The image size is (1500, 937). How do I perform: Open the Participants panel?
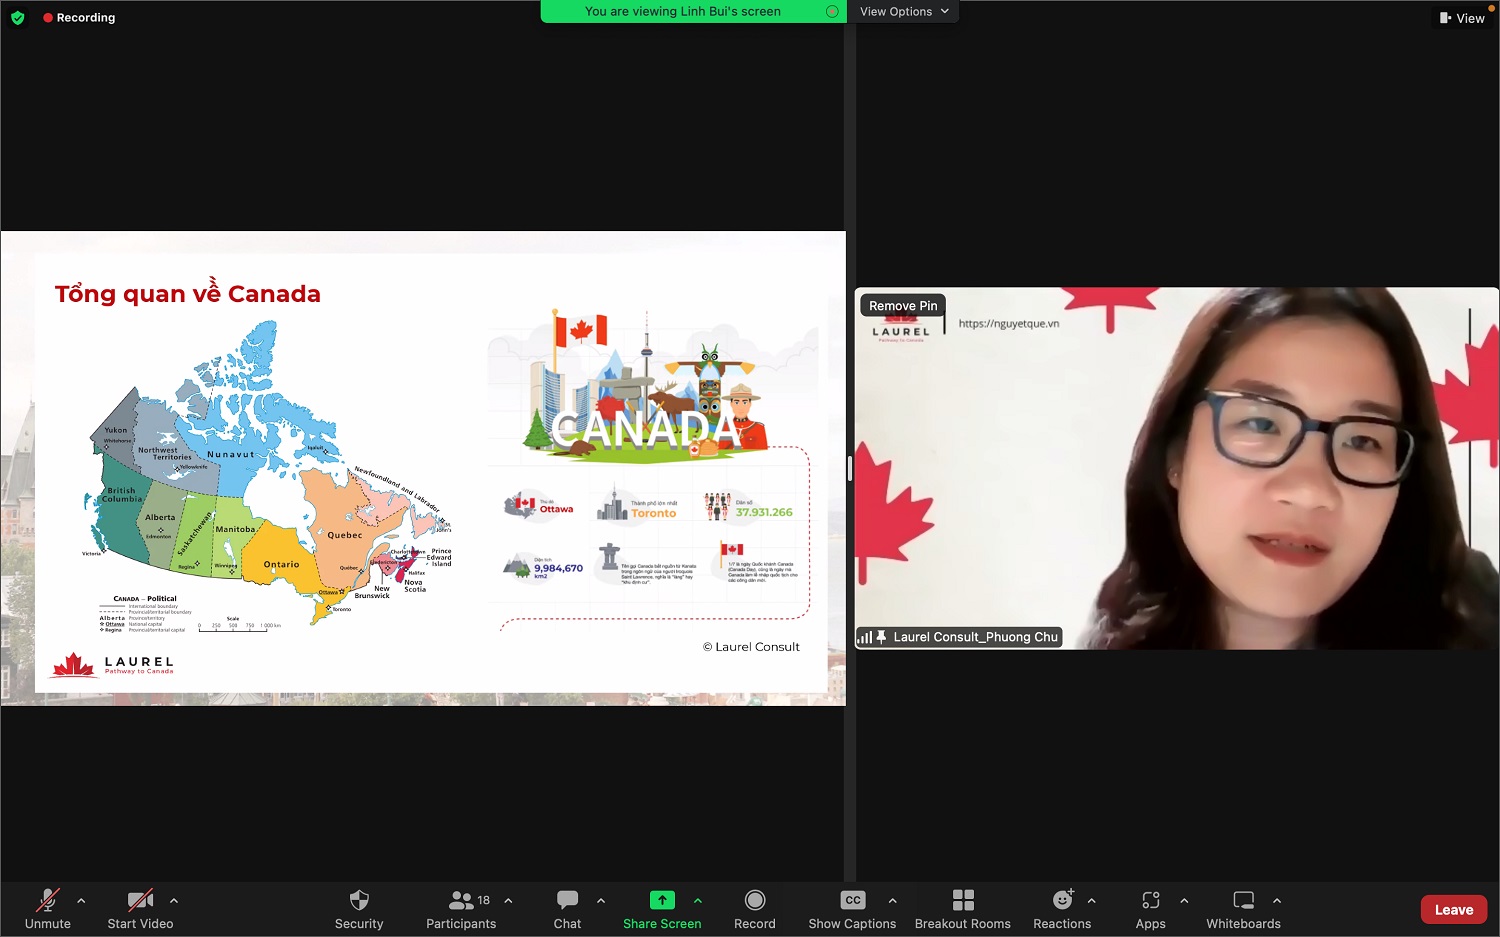[461, 908]
